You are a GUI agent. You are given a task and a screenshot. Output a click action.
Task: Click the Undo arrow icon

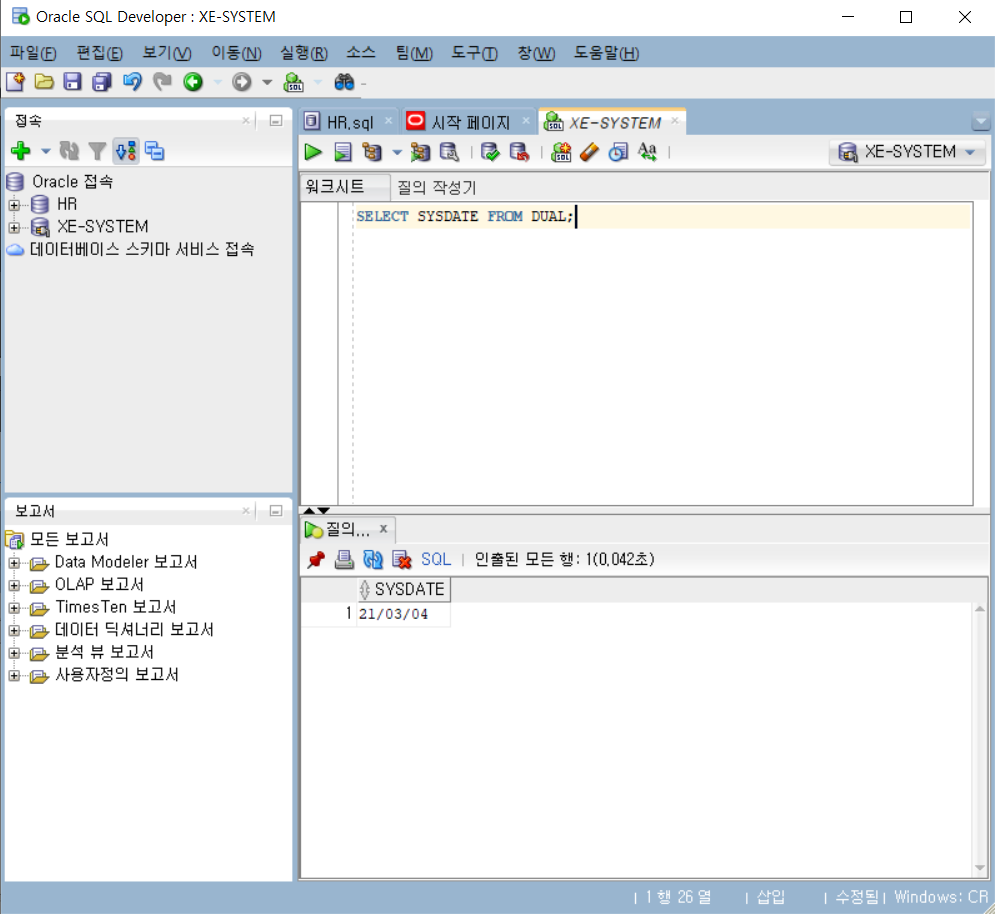pos(132,82)
